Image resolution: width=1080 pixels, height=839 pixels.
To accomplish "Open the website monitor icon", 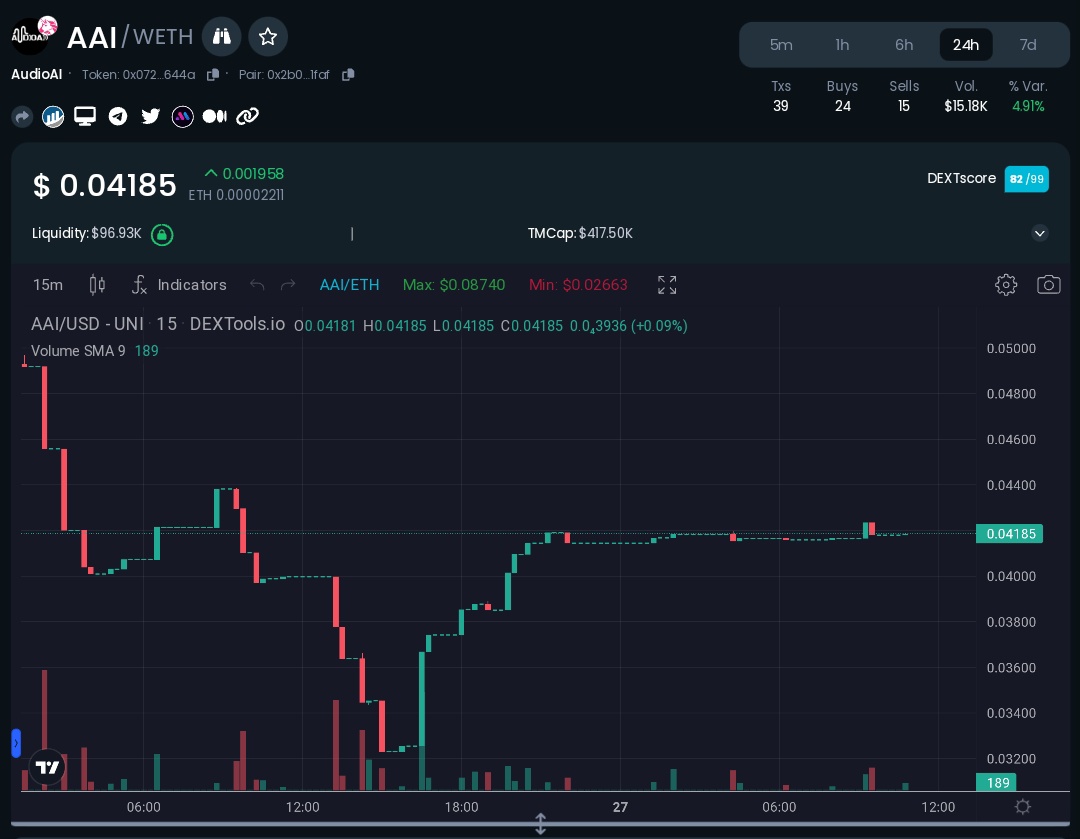I will pyautogui.click(x=85, y=116).
